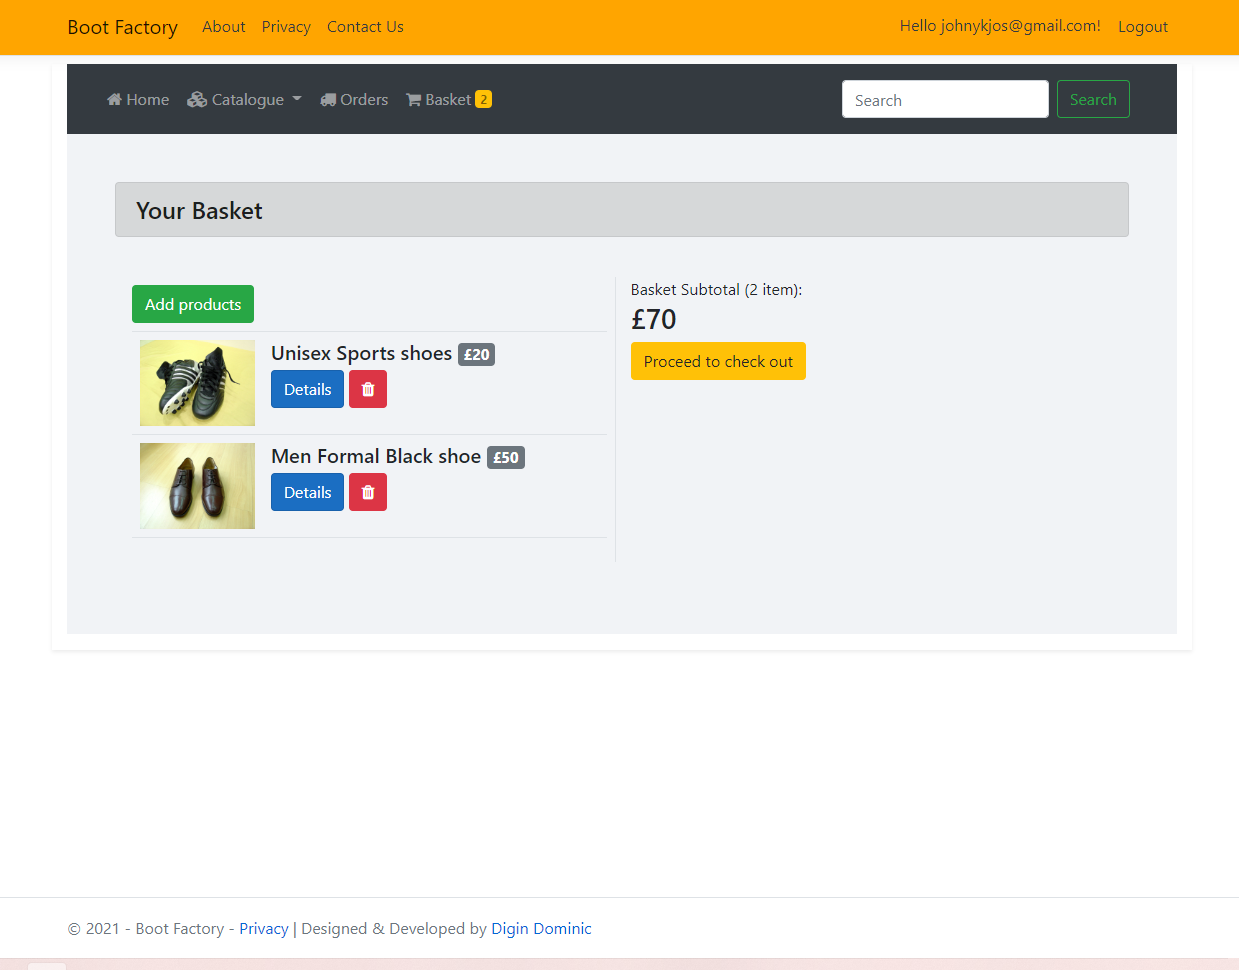
Task: Click Proceed to check out
Action: (x=718, y=361)
